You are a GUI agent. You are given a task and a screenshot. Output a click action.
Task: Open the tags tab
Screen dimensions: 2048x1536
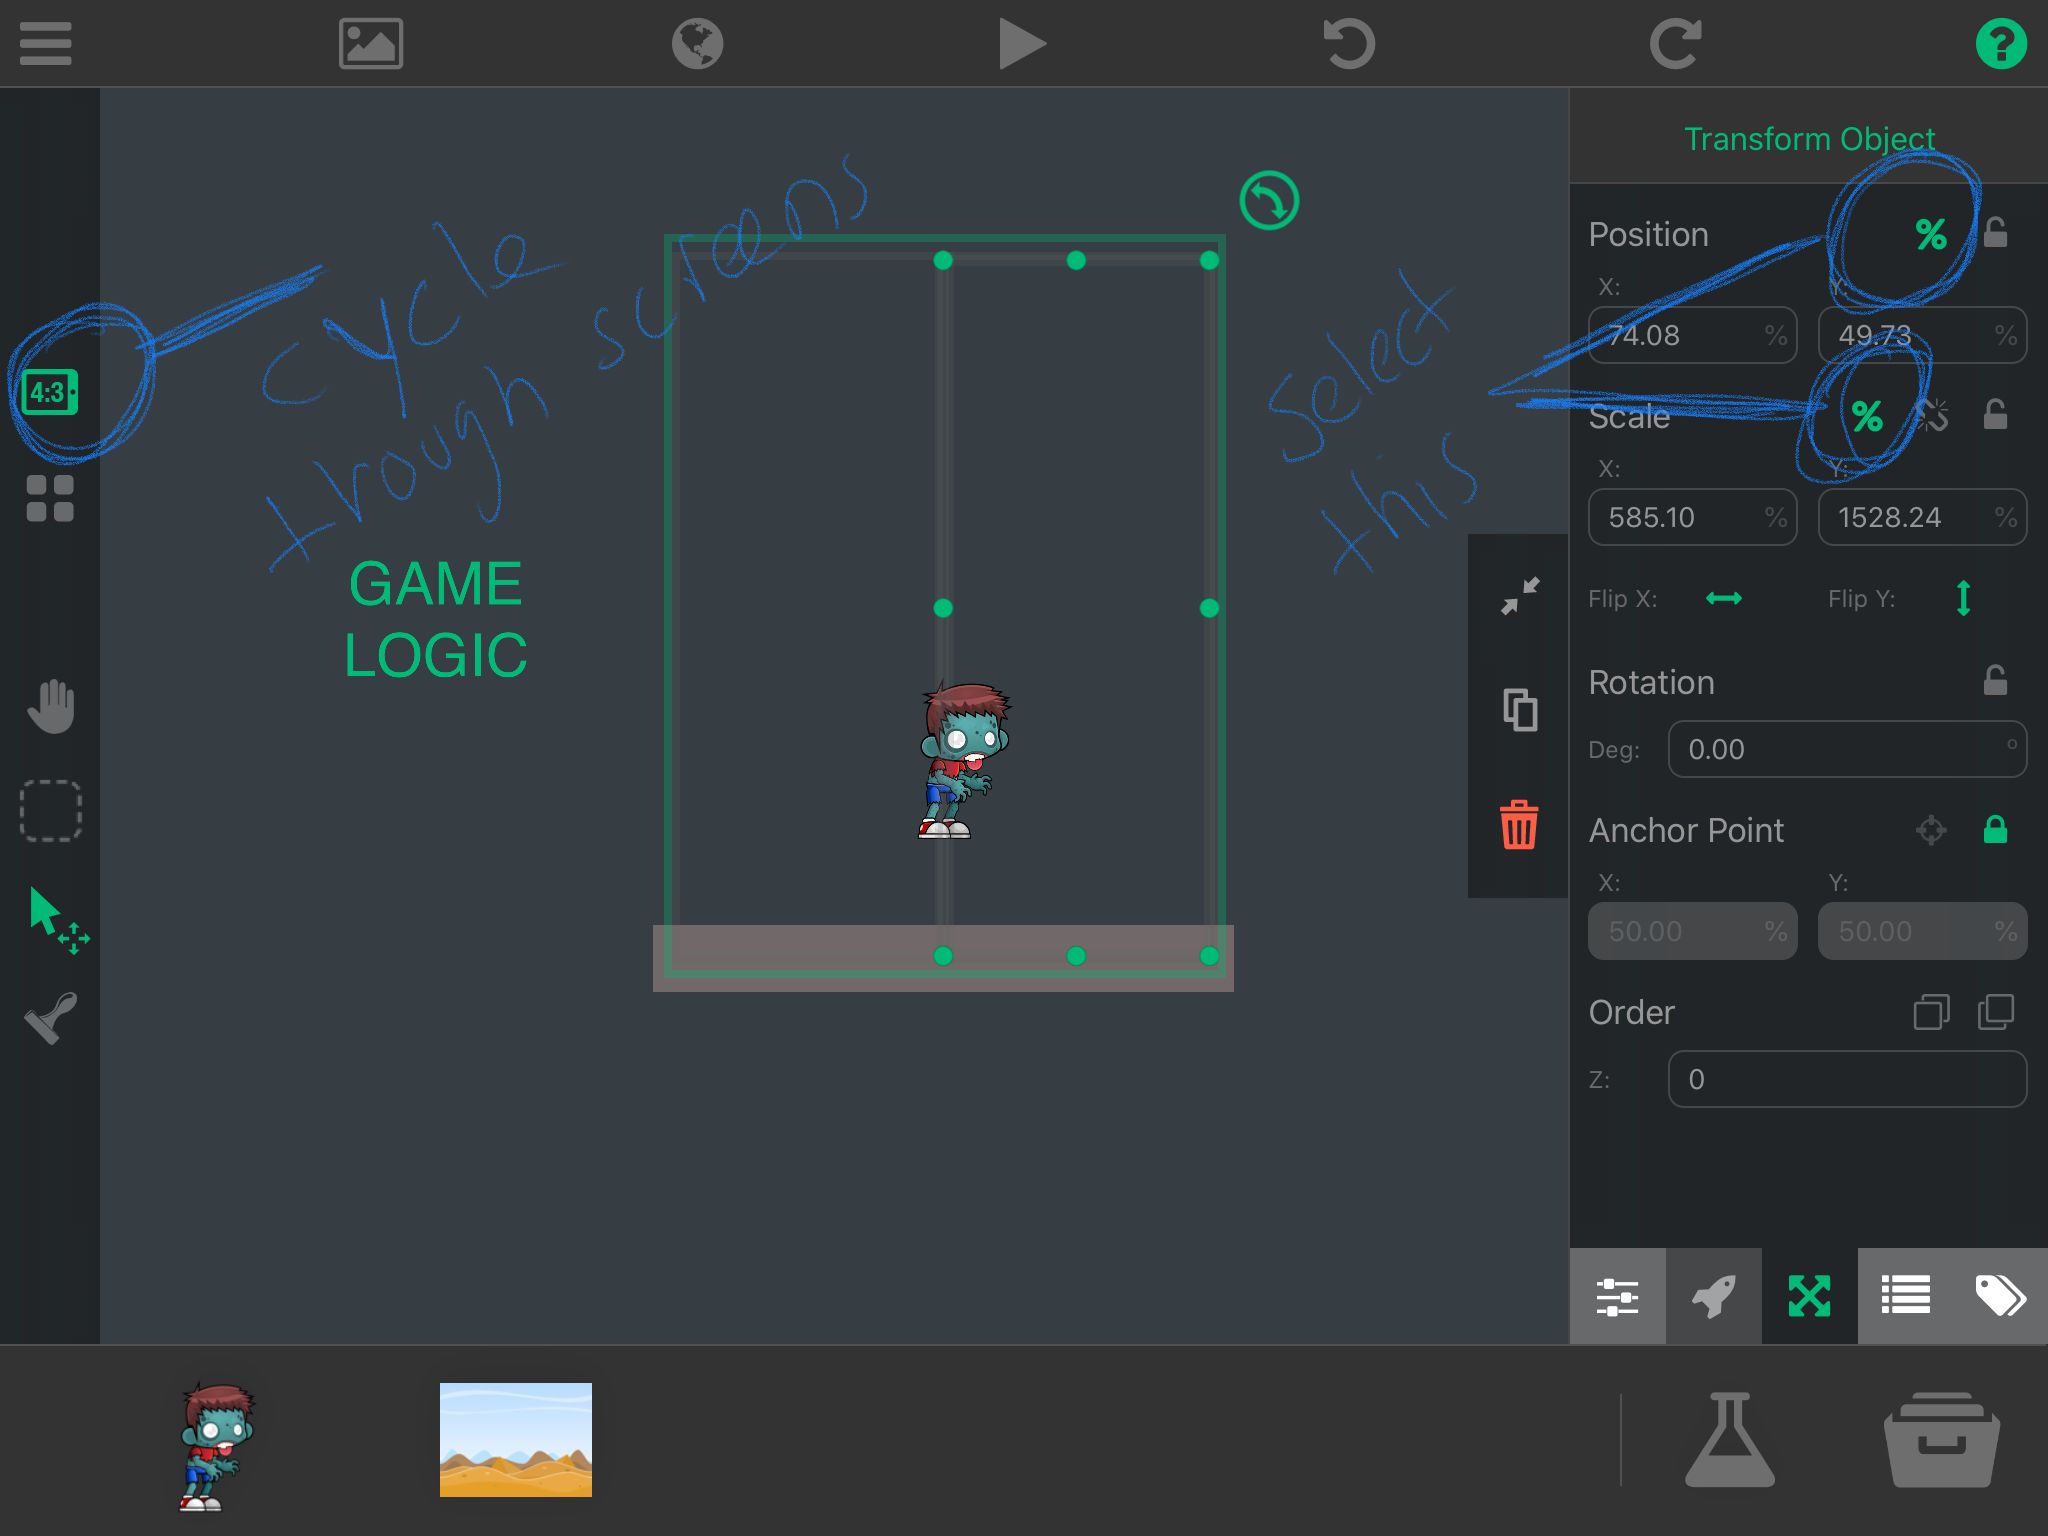tap(2000, 1296)
